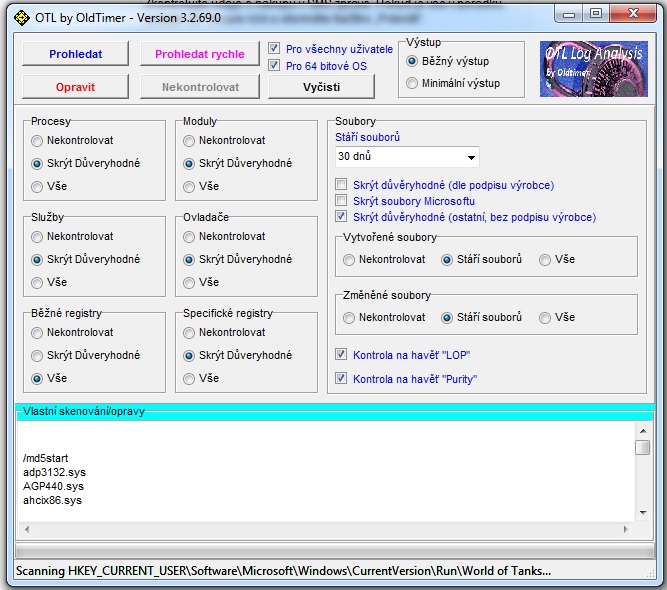Image resolution: width=667 pixels, height=590 pixels.
Task: Uncheck the Pro 64 bitové OS option
Action: tap(275, 66)
